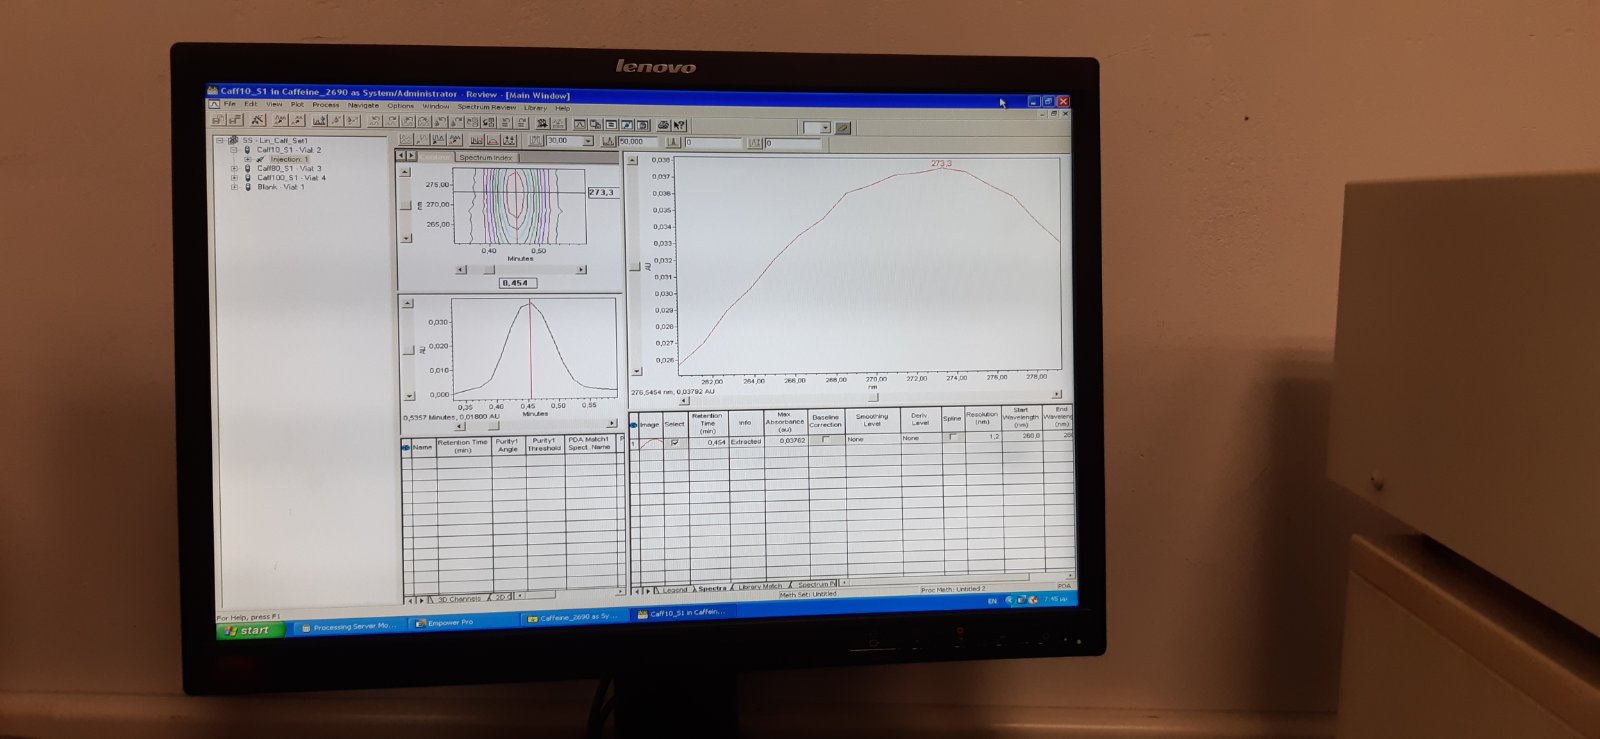Click the Caff10_S1 vial icon in tree
The height and width of the screenshot is (739, 1600).
248,150
